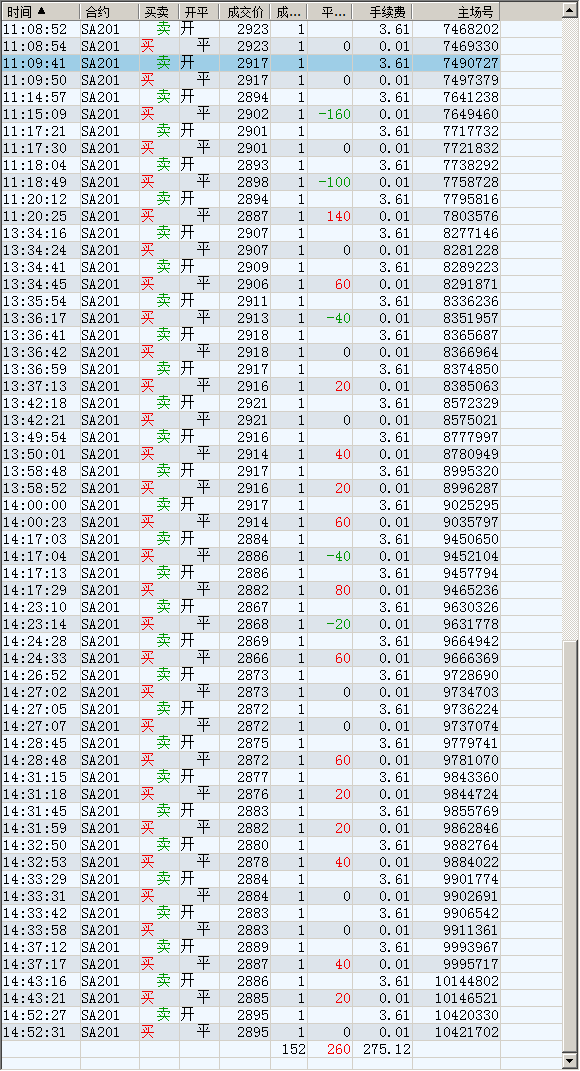Click the sort arrow beside 时间
The image size is (580, 1071).
coord(42,11)
